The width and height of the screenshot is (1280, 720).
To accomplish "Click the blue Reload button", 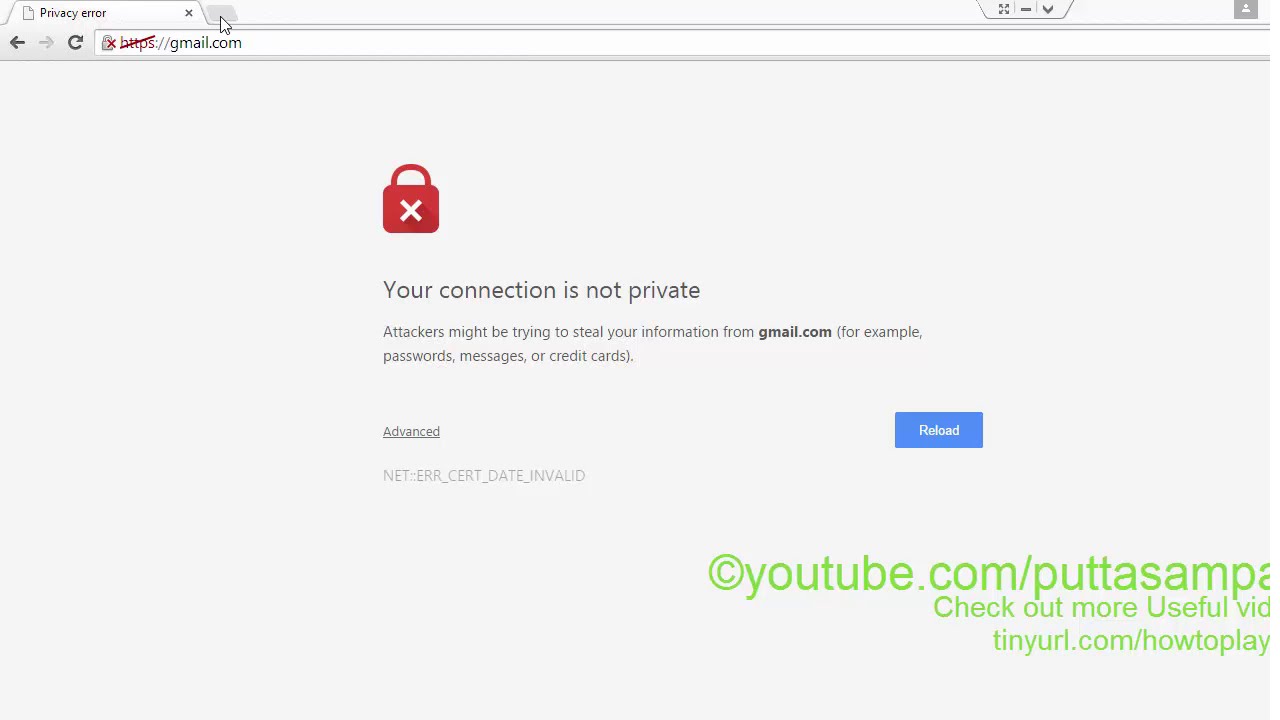I will tap(939, 430).
